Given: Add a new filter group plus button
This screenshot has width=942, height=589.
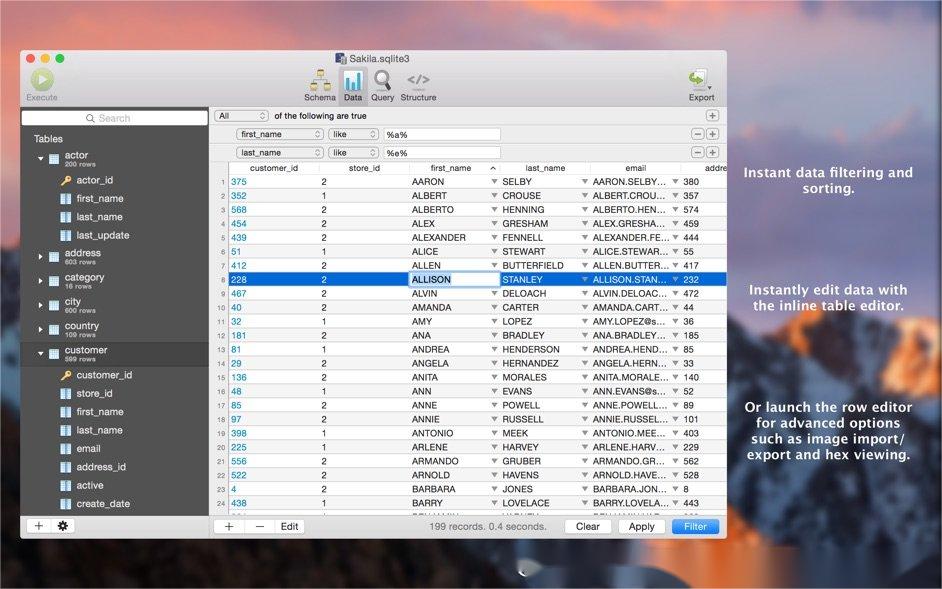Looking at the screenshot, I should pyautogui.click(x=712, y=115).
